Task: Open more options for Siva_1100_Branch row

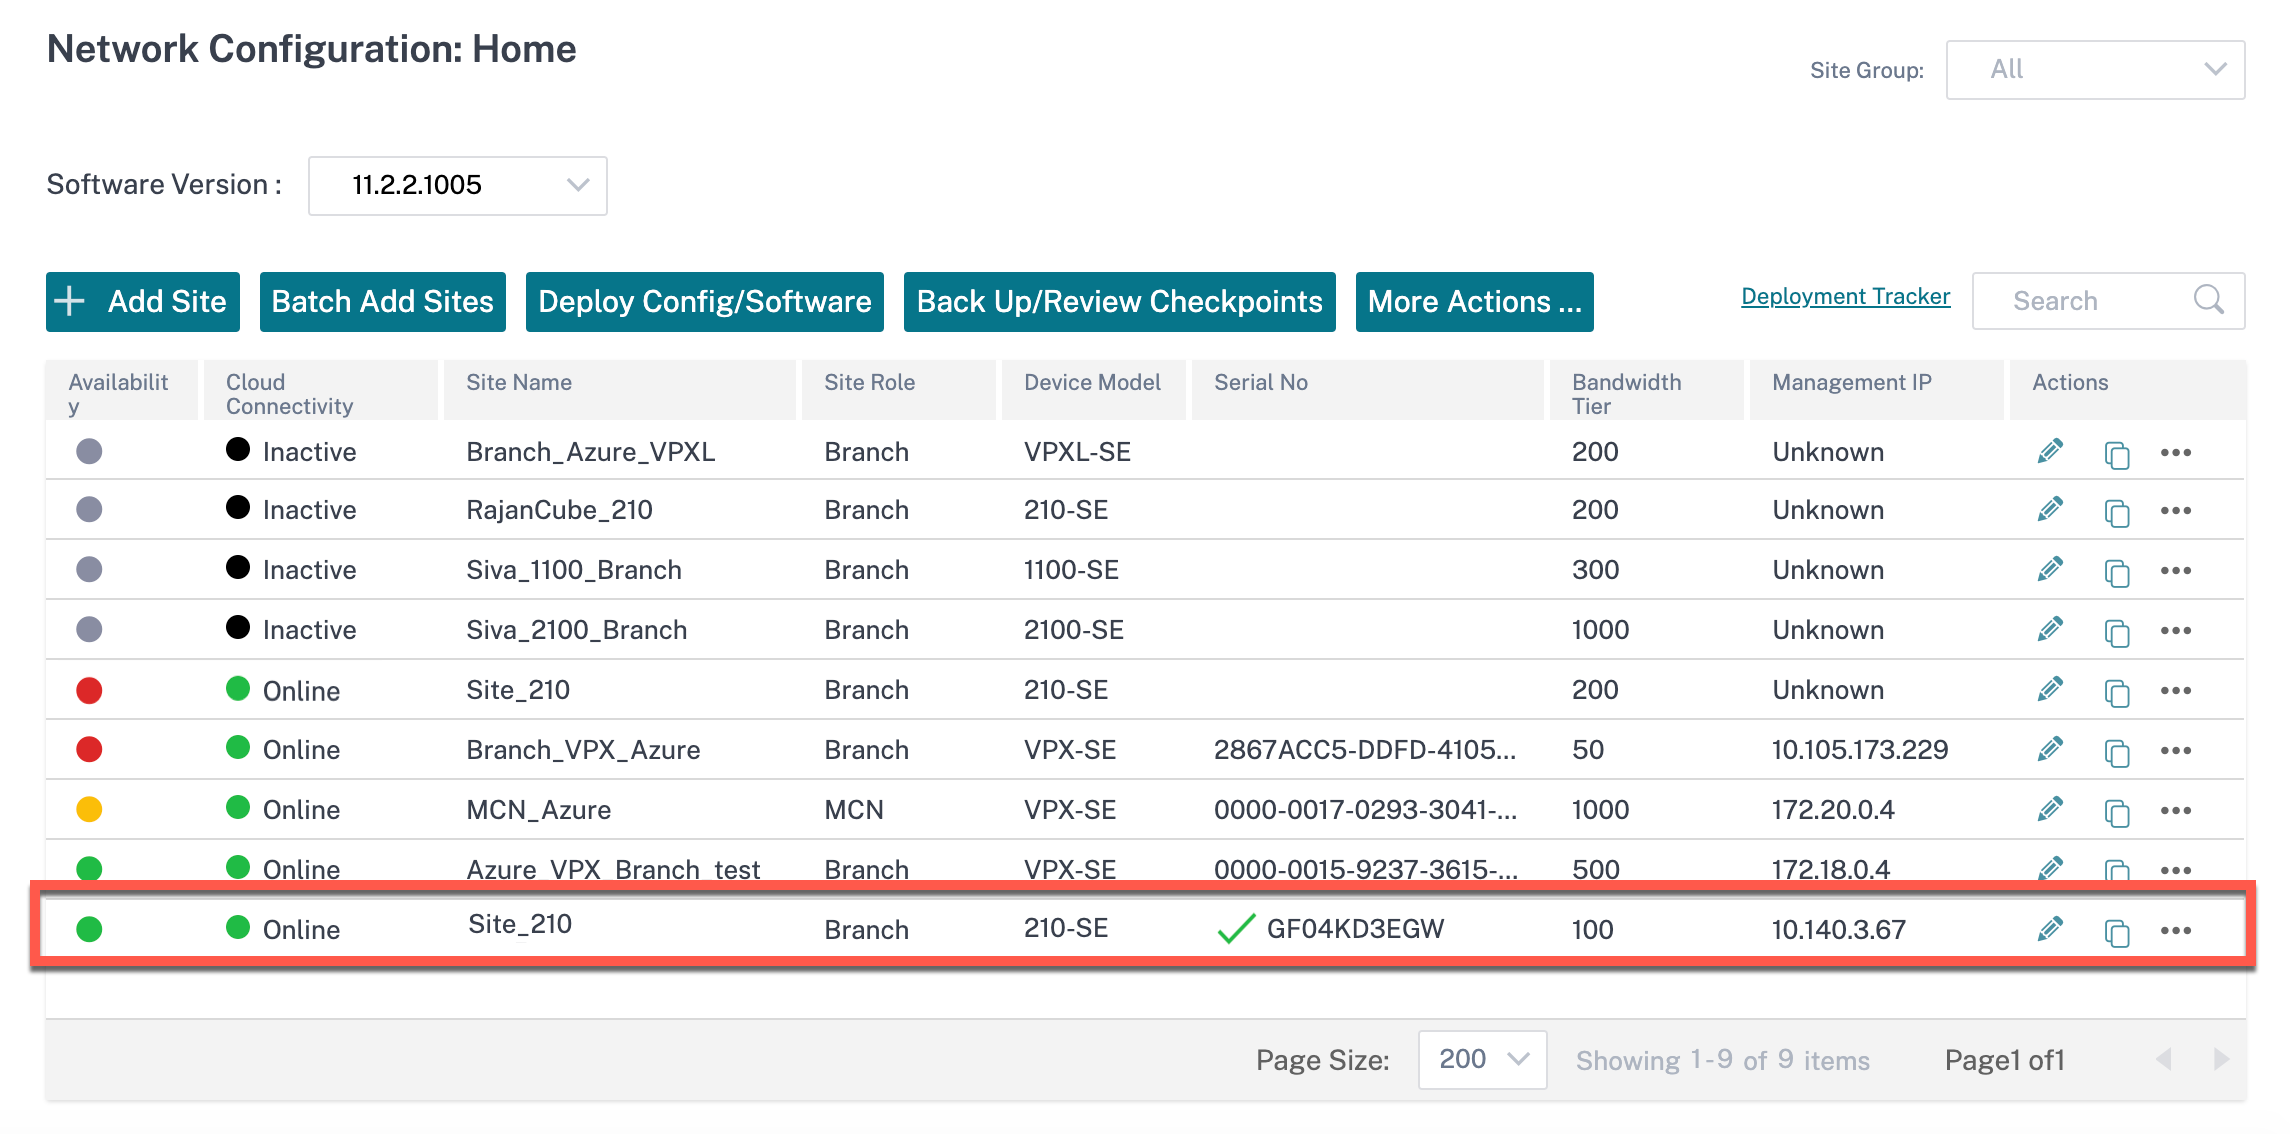Action: (x=2175, y=570)
